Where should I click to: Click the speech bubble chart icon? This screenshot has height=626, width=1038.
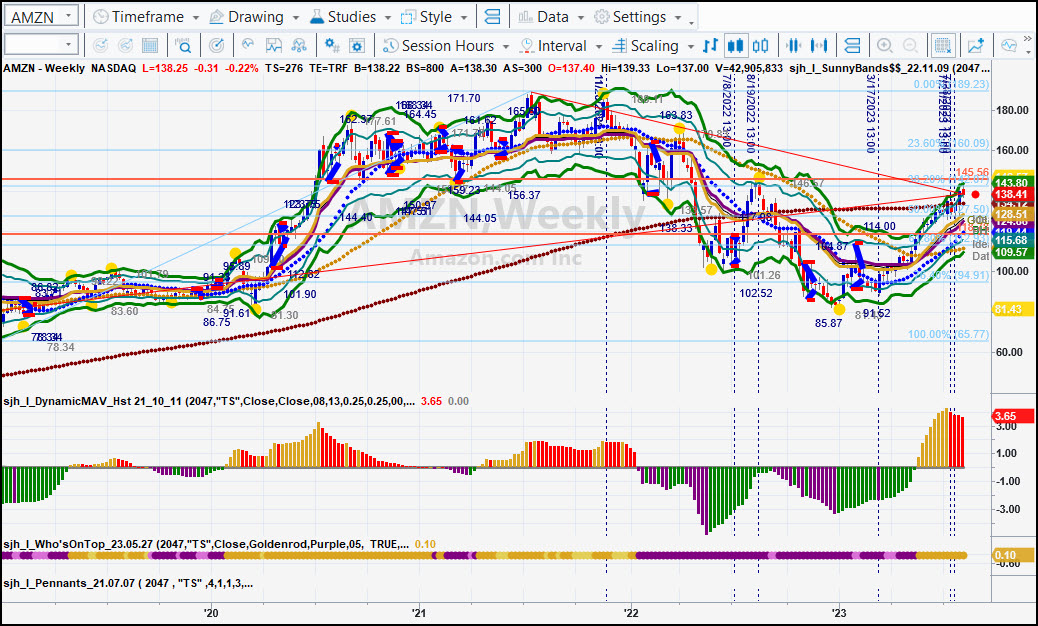[x=1009, y=46]
